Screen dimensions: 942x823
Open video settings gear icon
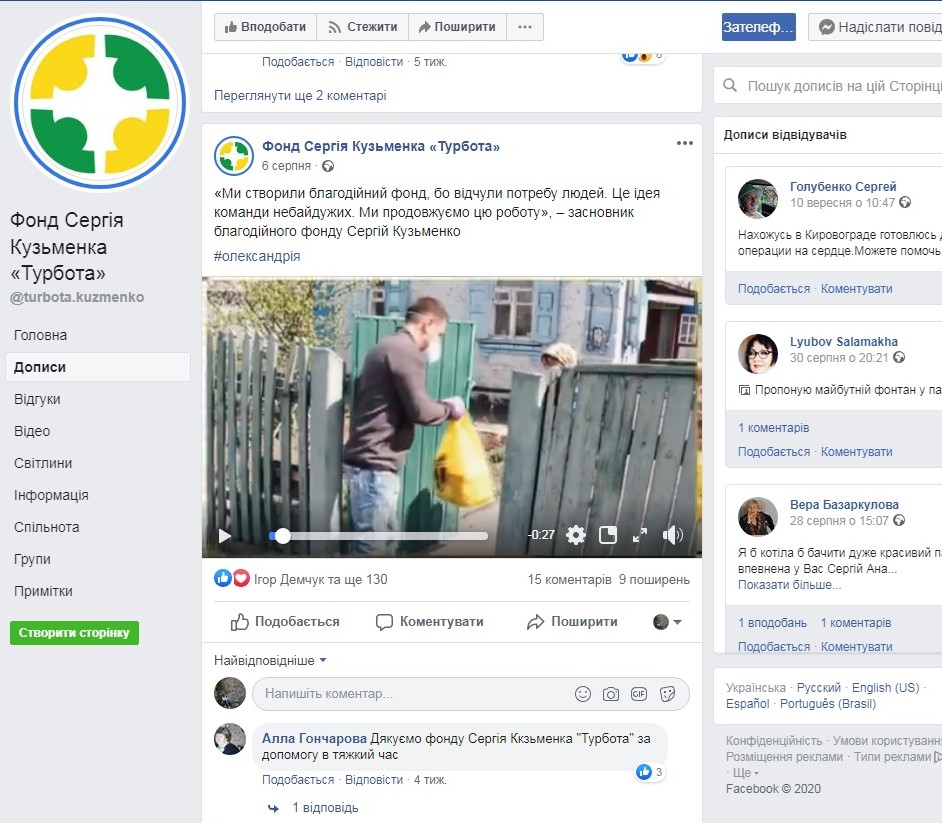pos(576,535)
